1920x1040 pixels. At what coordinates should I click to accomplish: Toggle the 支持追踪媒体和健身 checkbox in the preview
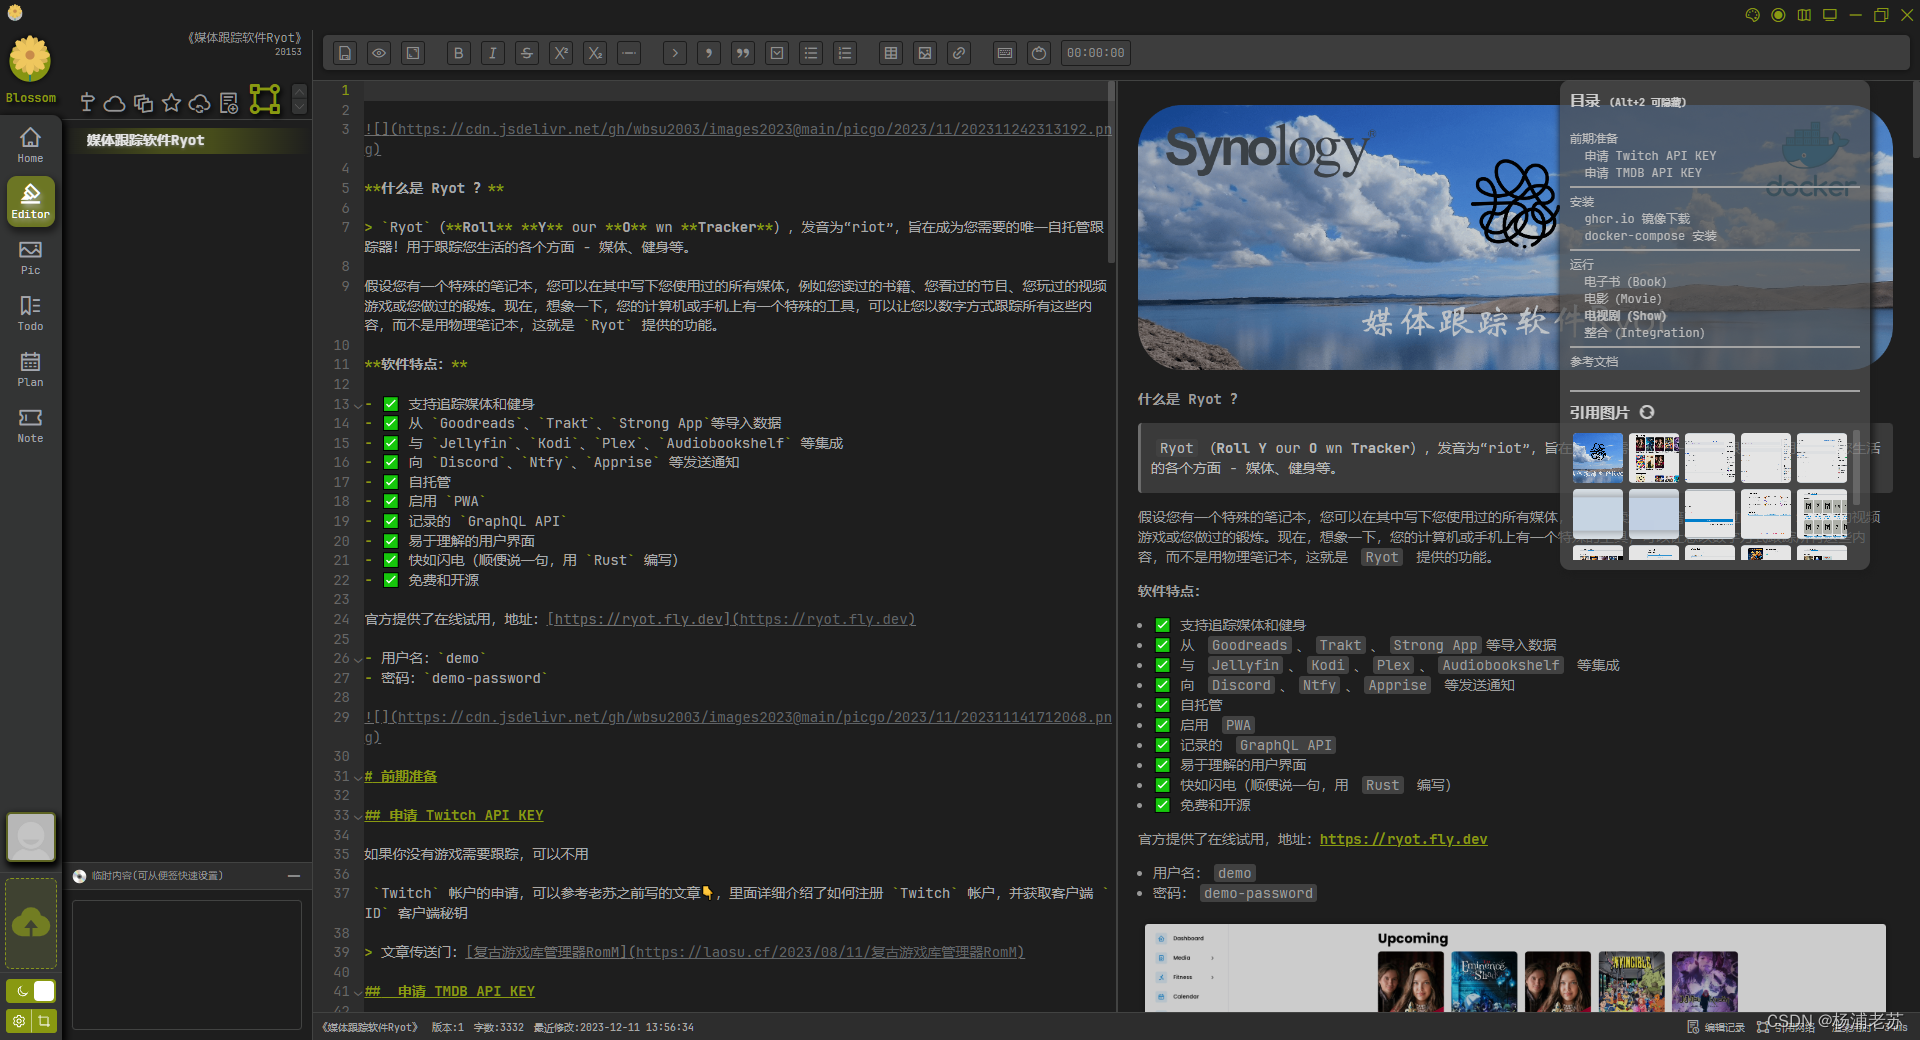point(1163,625)
